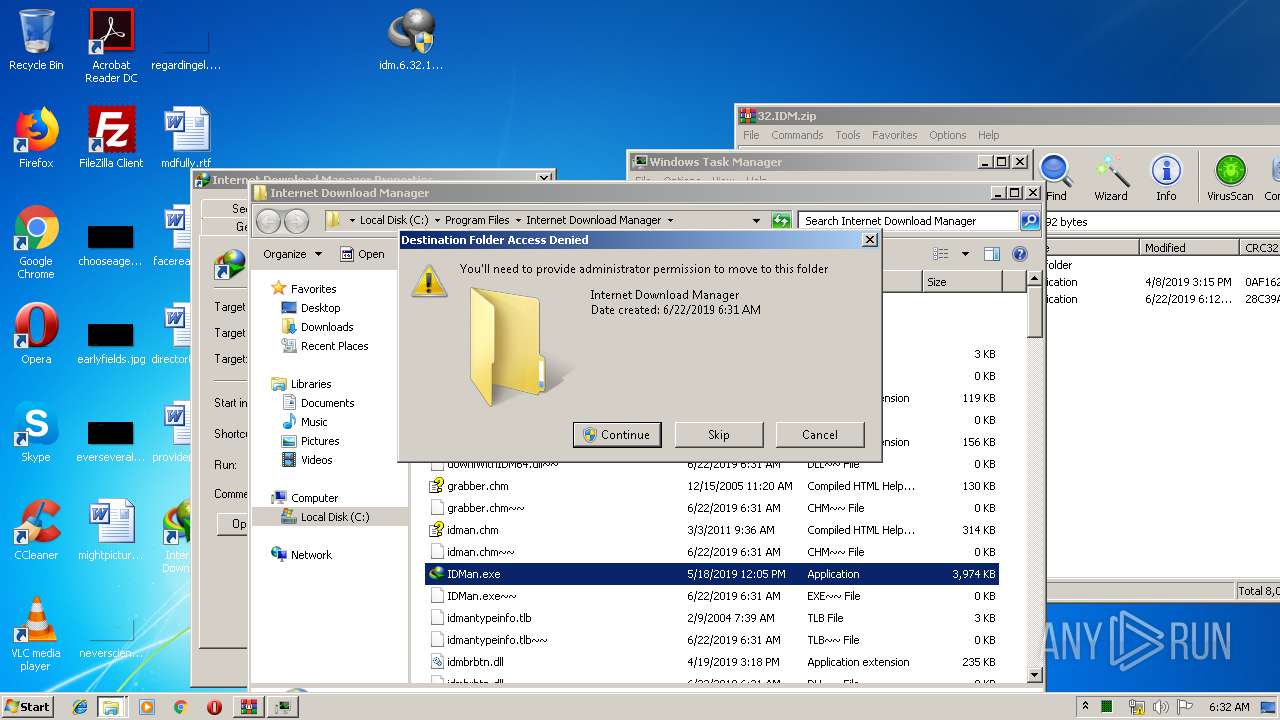Open Options menu in WinRAR
The height and width of the screenshot is (720, 1280).
click(x=947, y=135)
